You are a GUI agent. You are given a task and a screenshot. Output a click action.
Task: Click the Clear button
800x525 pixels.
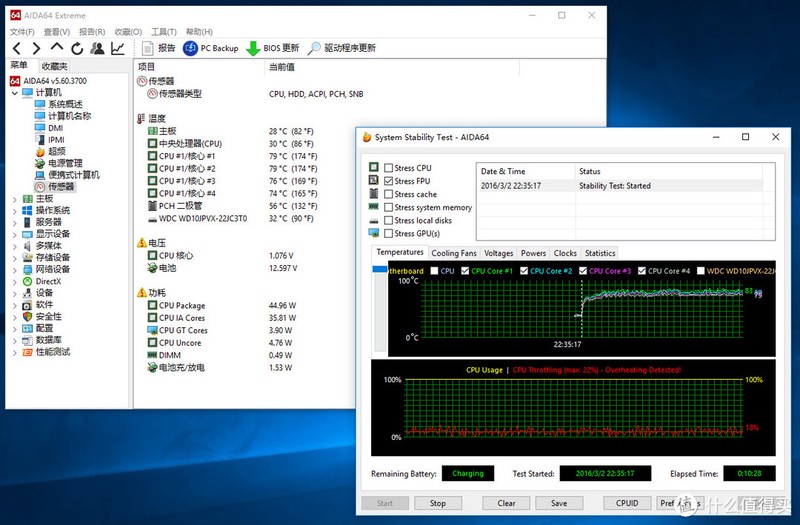coord(506,503)
